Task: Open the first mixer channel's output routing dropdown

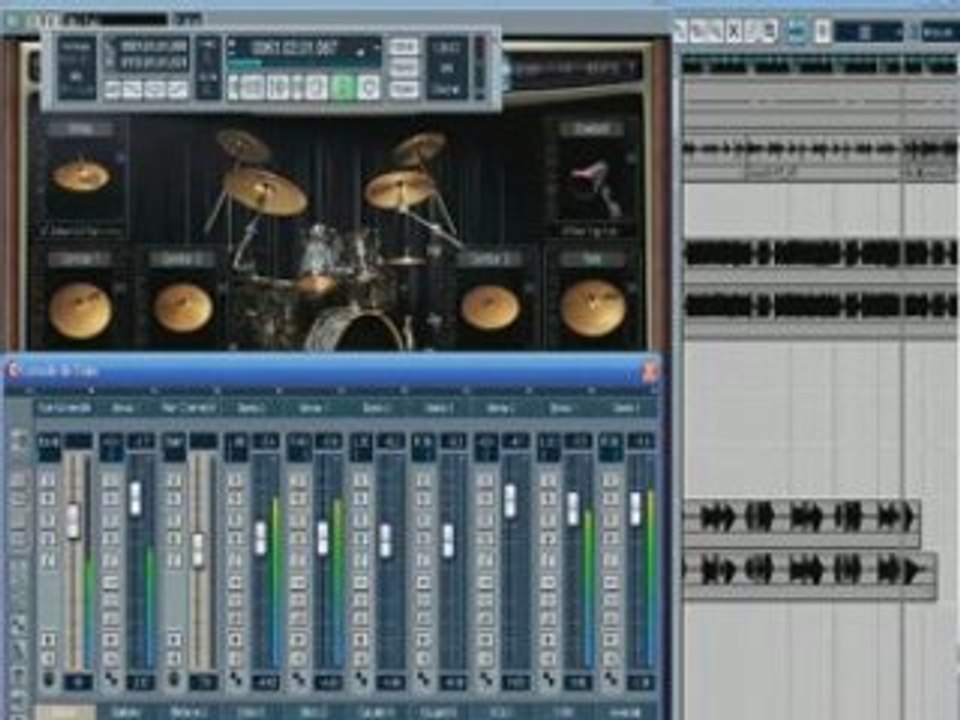Action: (x=64, y=408)
